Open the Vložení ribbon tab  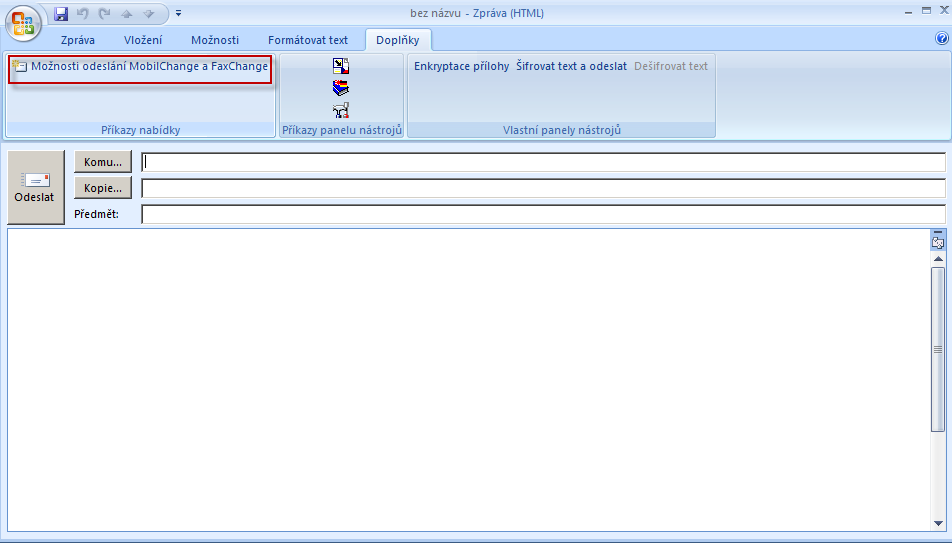tap(143, 40)
